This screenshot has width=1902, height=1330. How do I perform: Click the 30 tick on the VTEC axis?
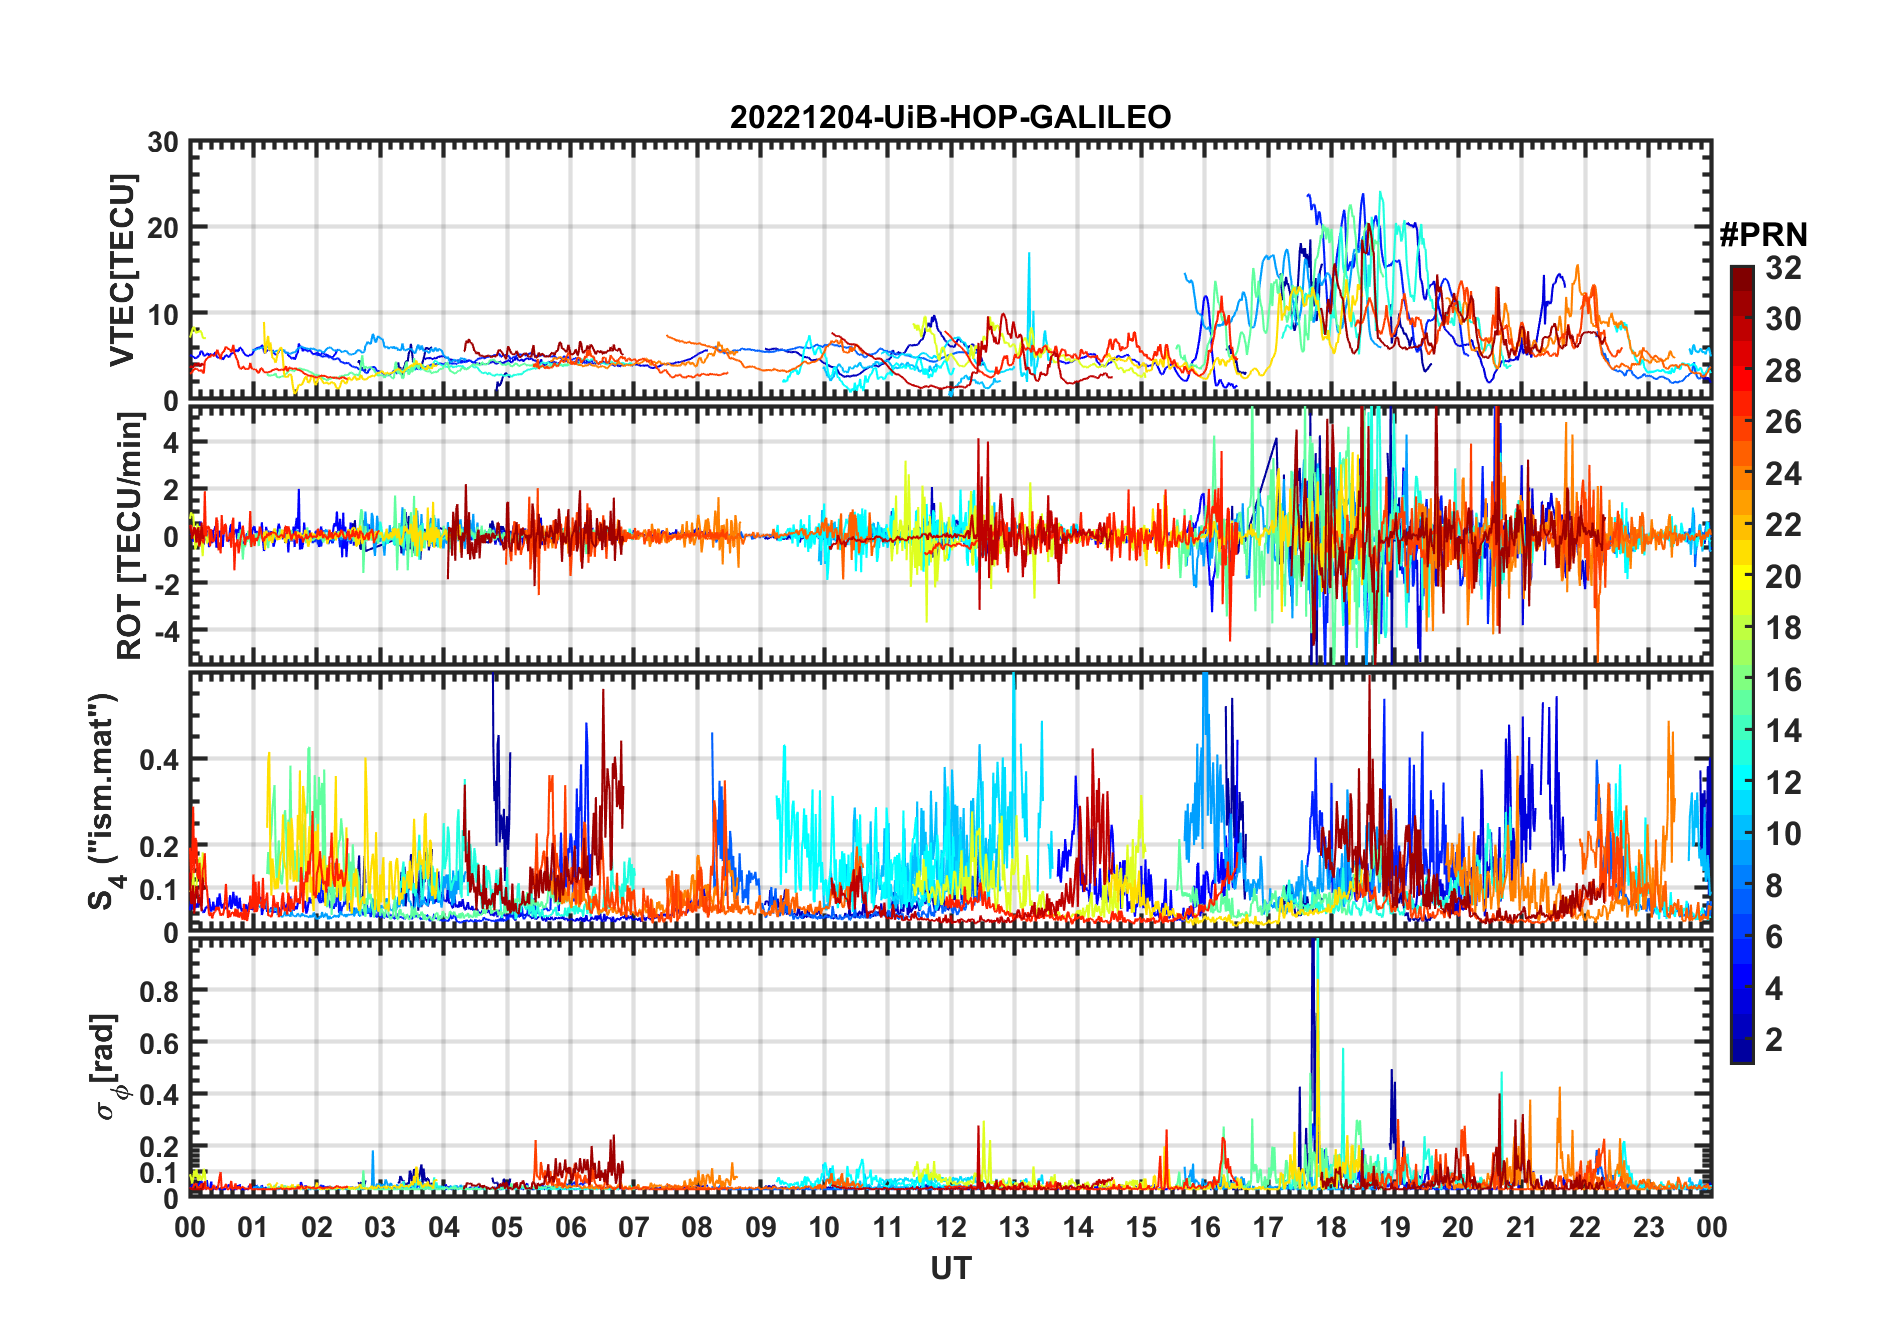click(163, 143)
